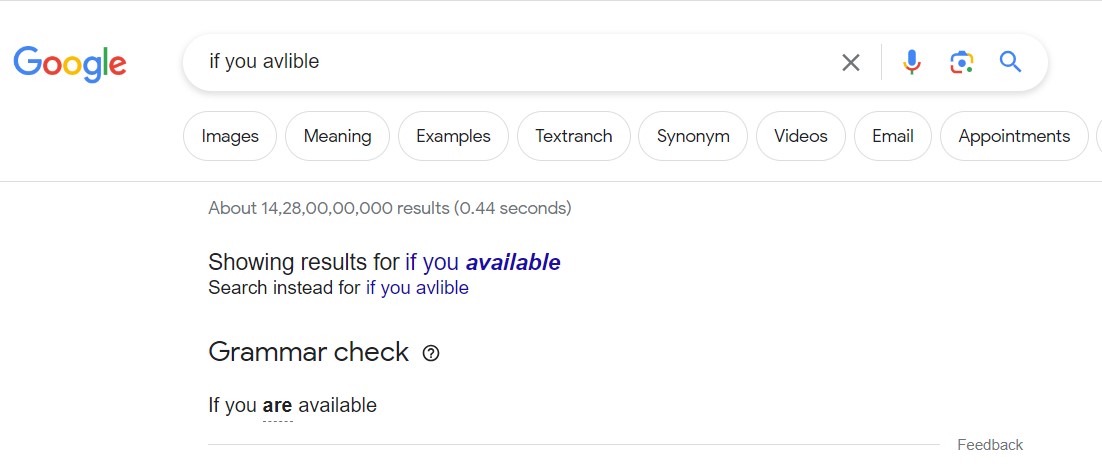Click the help icon beside Grammar check

coord(431,353)
